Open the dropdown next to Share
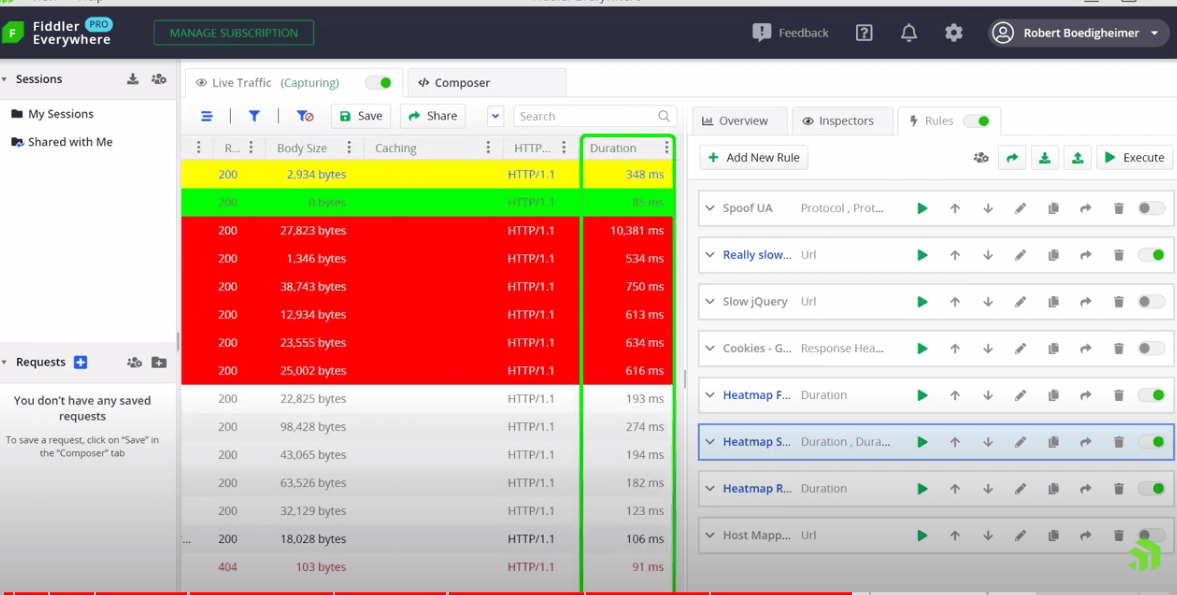 tap(495, 116)
